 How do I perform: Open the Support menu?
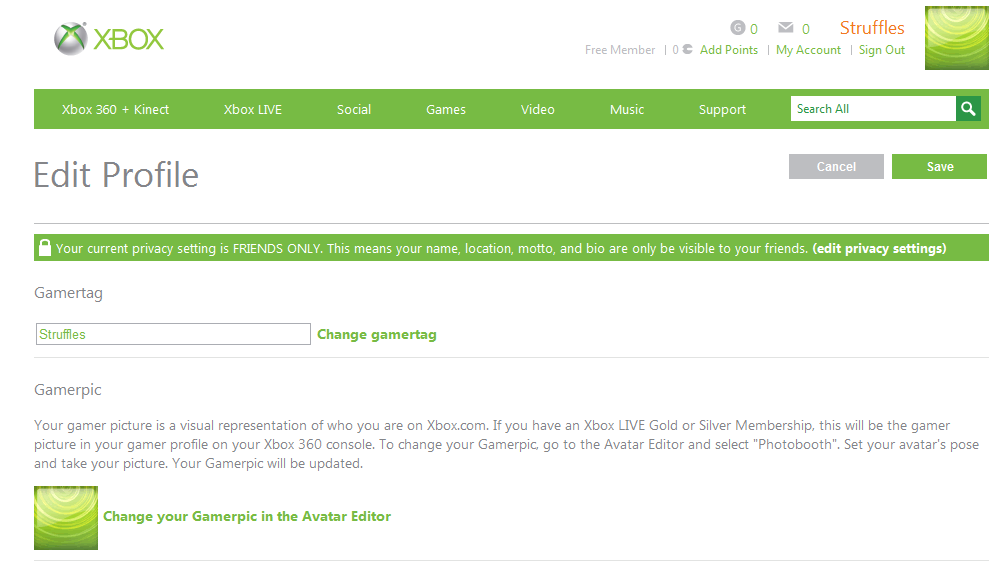(x=722, y=109)
